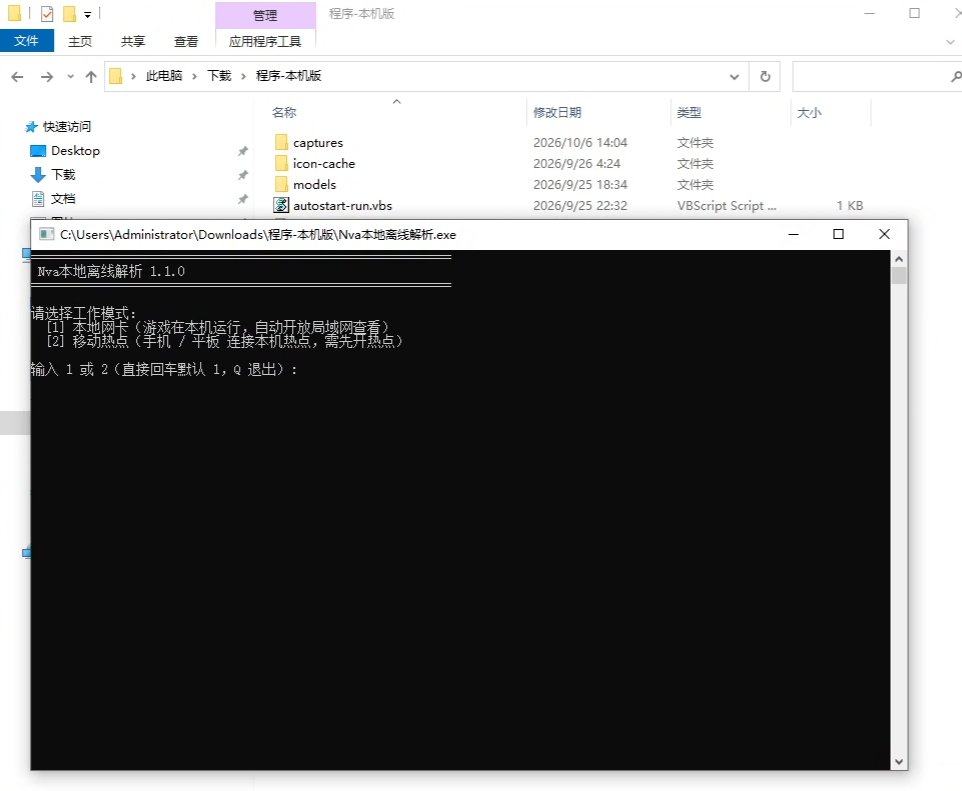This screenshot has height=791, width=962.
Task: Switch to the 查看 ribbon tab
Action: point(186,41)
